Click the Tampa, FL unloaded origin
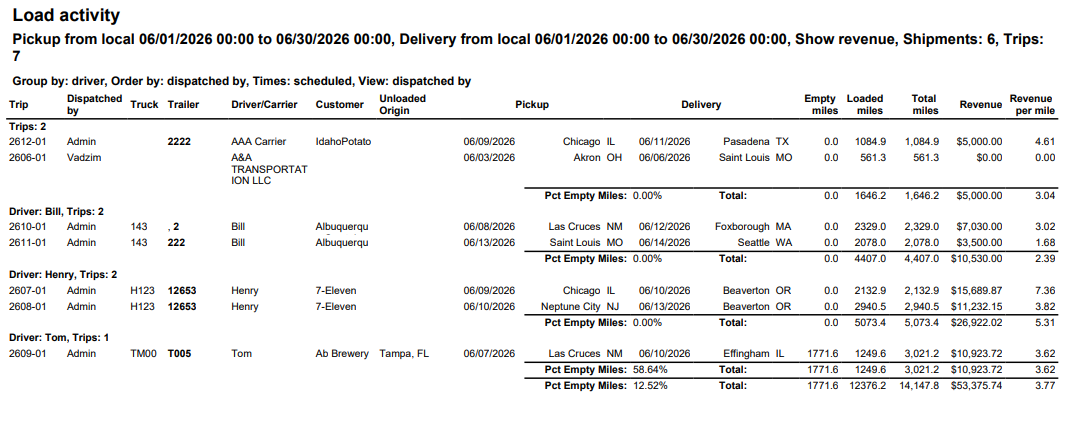Image resolution: width=1070 pixels, height=426 pixels. click(x=404, y=354)
